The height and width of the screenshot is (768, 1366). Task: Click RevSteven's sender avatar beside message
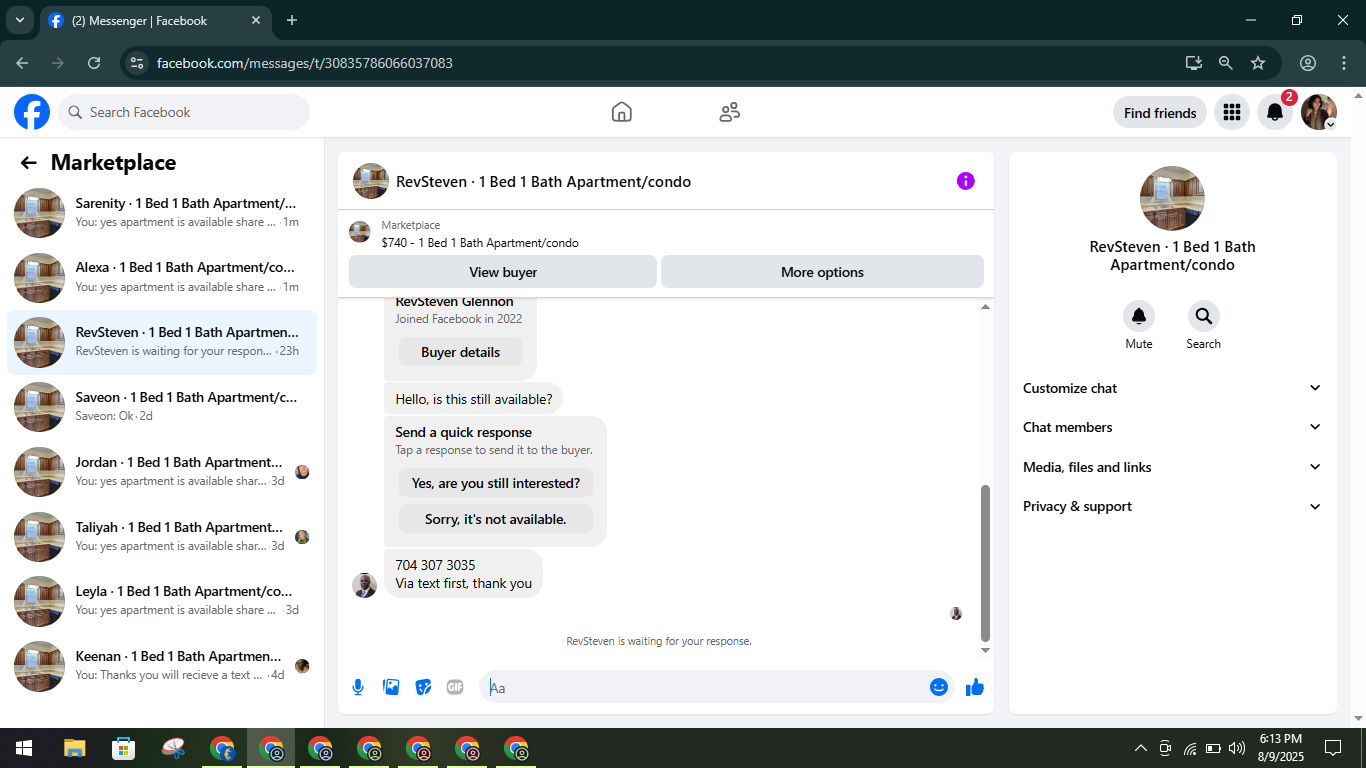[x=365, y=585]
